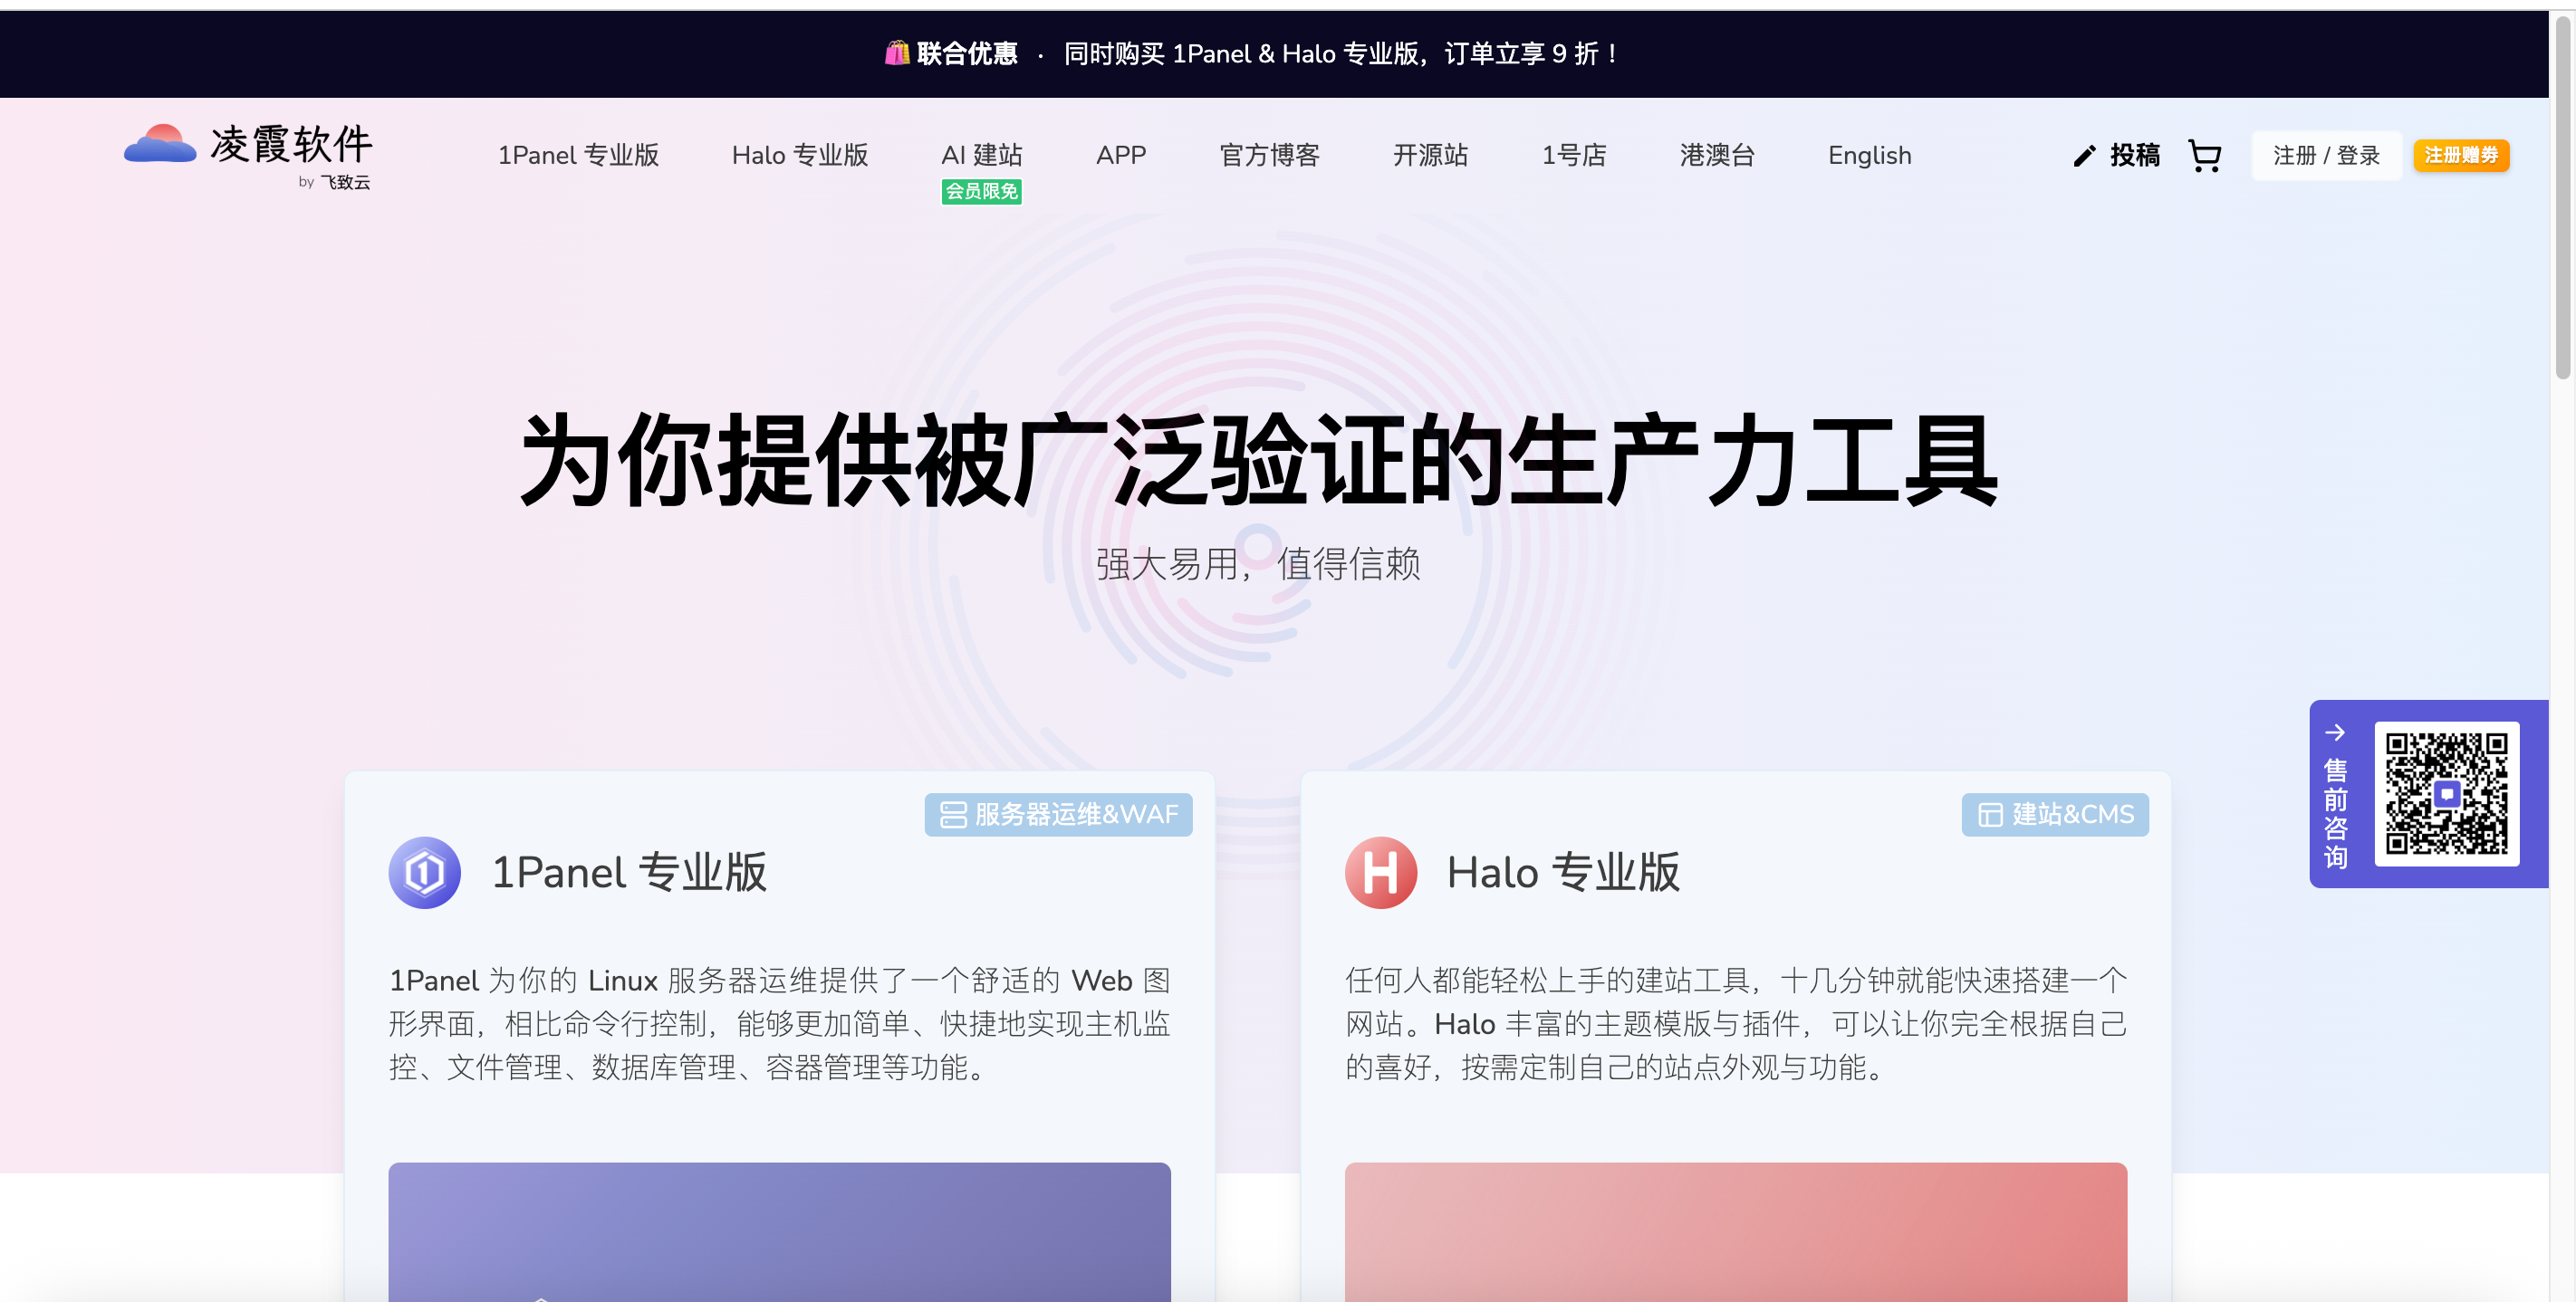Open the 港澳台 navigation item
Image resolution: width=2576 pixels, height=1302 pixels.
(x=1716, y=155)
